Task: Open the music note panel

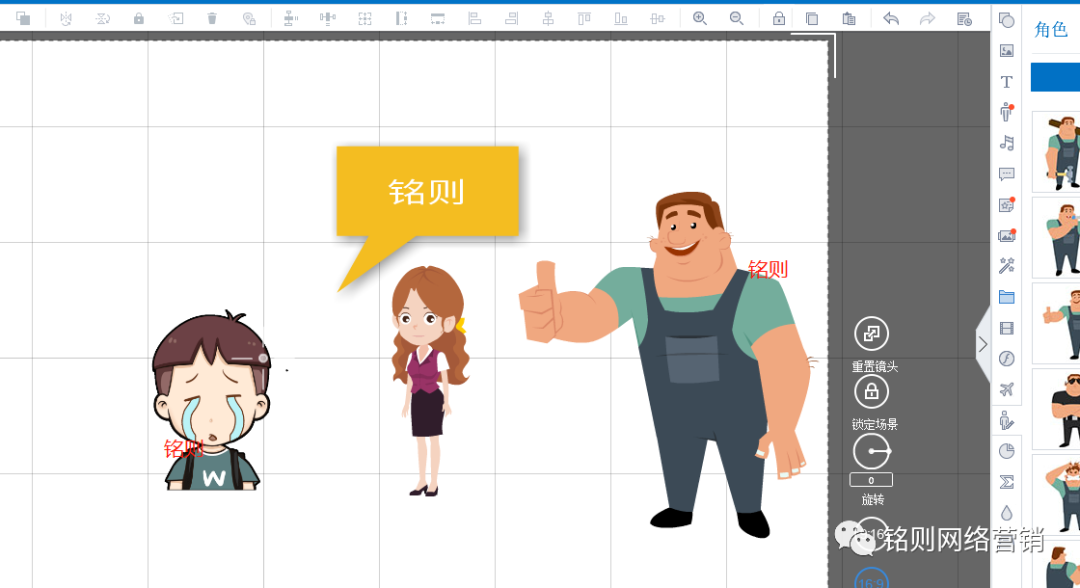Action: [1007, 143]
